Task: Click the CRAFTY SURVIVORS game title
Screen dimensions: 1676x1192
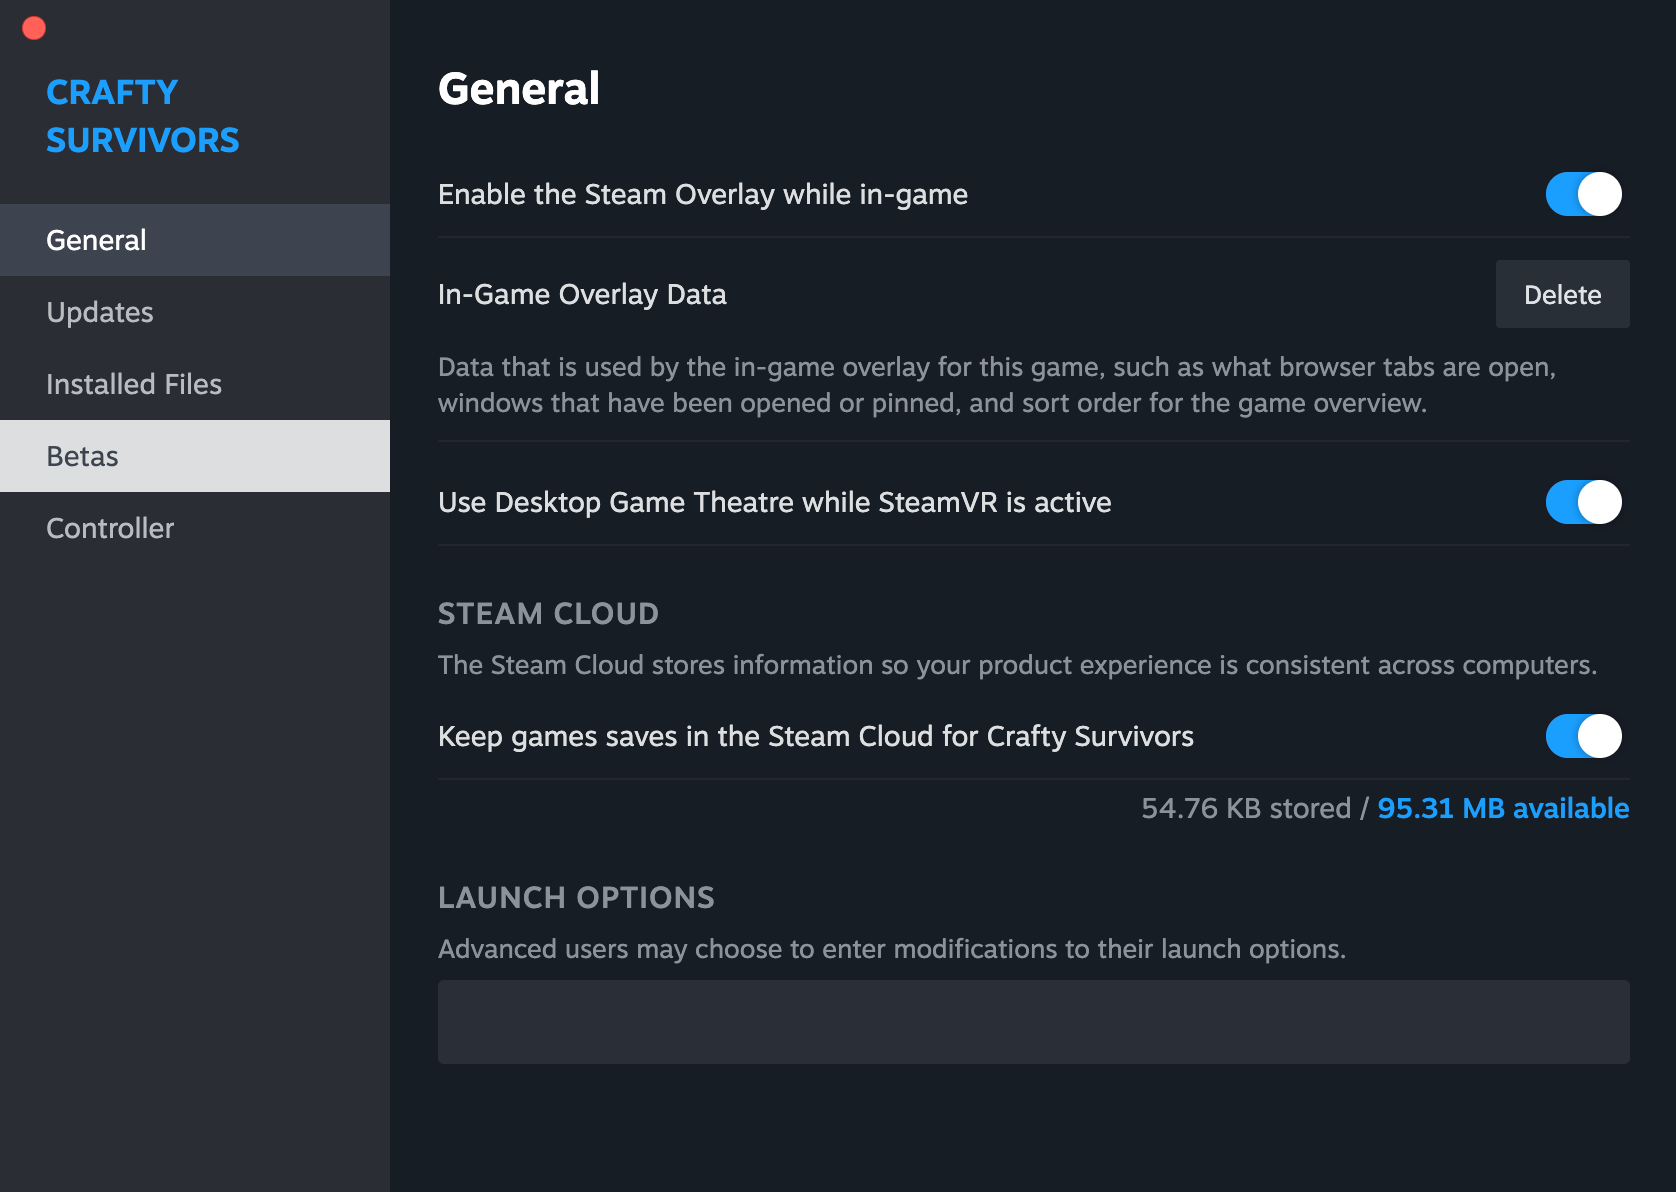Action: [x=143, y=116]
